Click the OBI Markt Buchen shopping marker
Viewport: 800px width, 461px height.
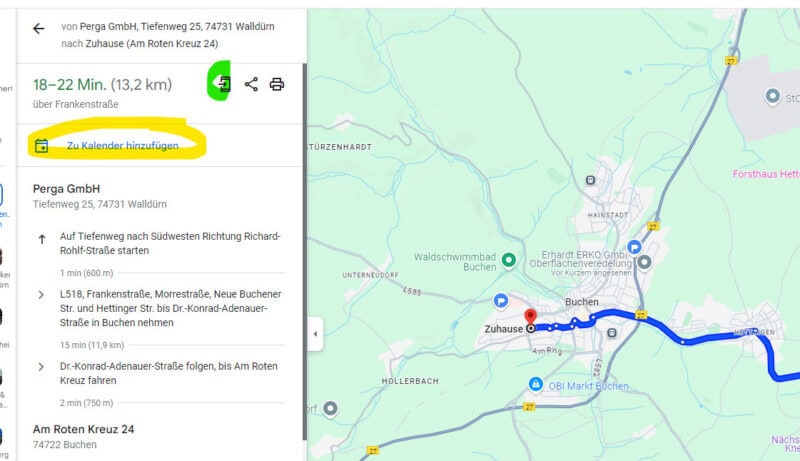(x=535, y=383)
